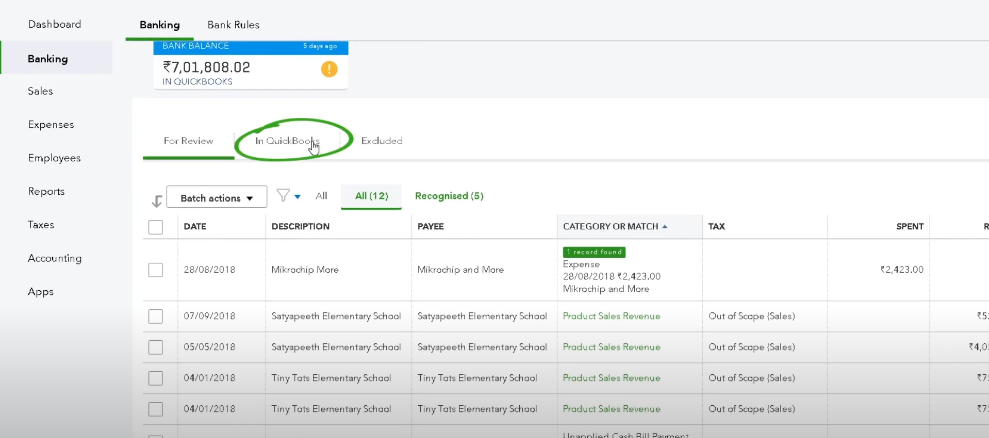Expand the filter dropdown arrow

[297, 197]
